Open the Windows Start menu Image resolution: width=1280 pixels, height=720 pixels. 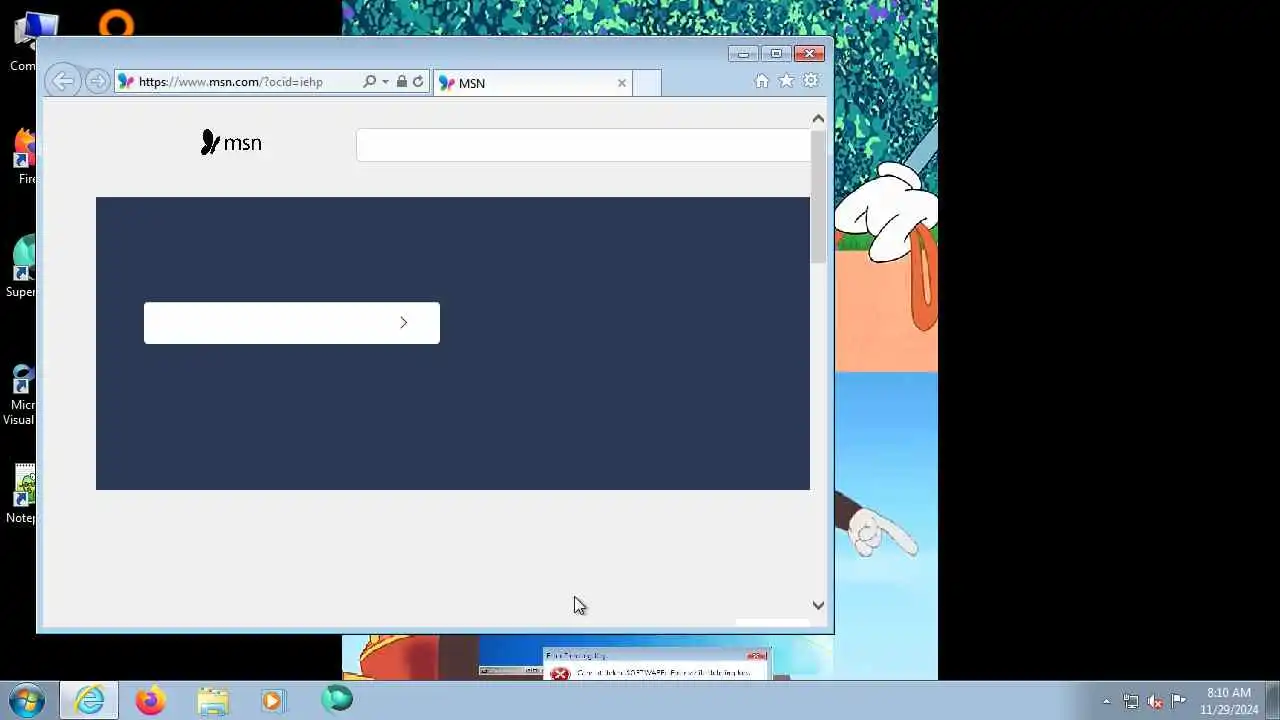pos(27,700)
